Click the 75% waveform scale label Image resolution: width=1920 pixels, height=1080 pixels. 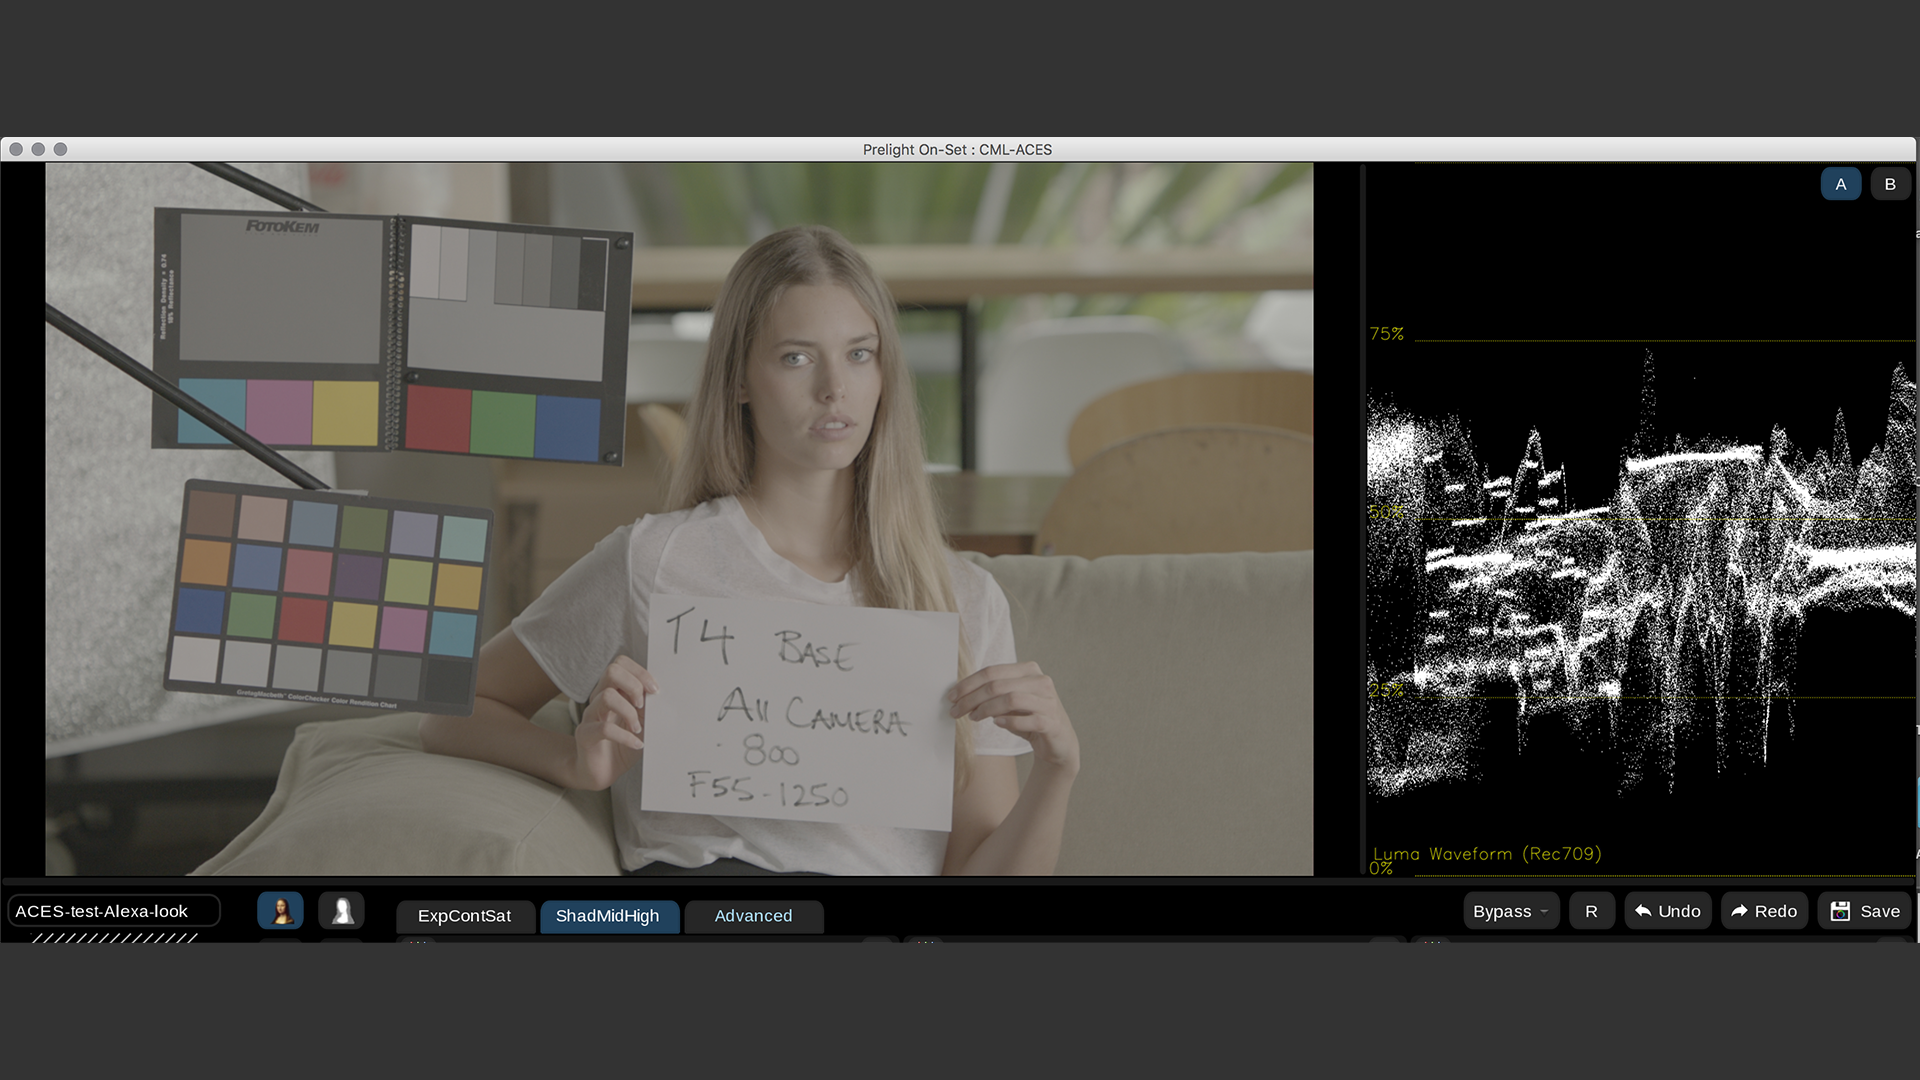coord(1387,334)
